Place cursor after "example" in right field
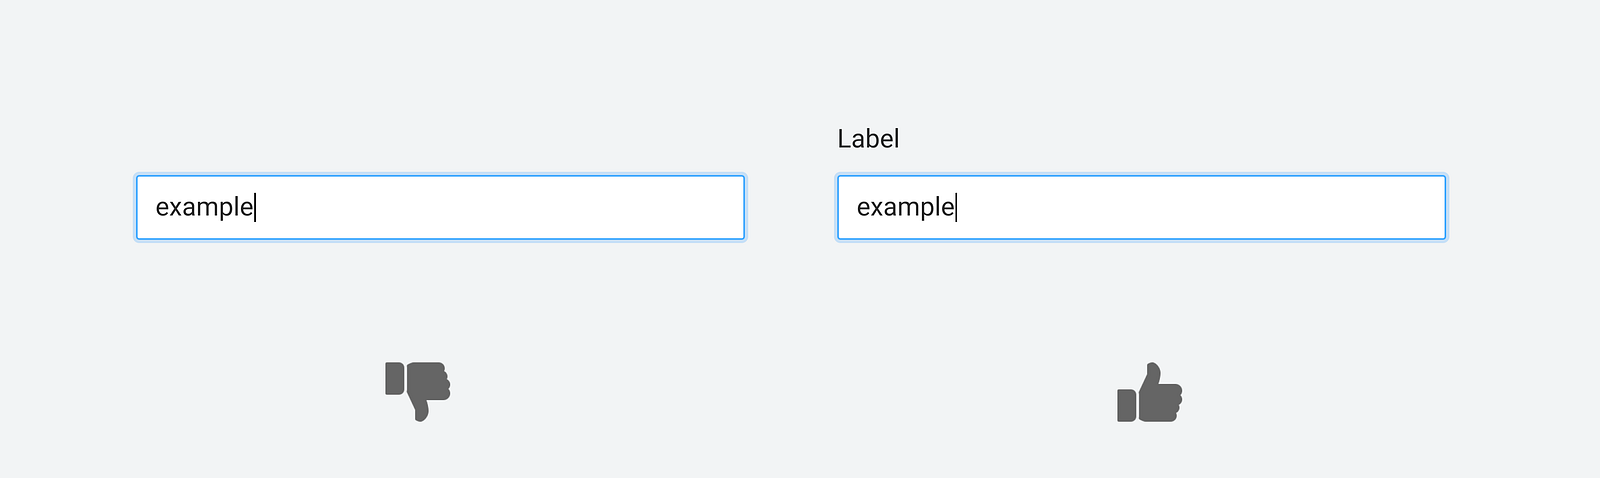 956,208
